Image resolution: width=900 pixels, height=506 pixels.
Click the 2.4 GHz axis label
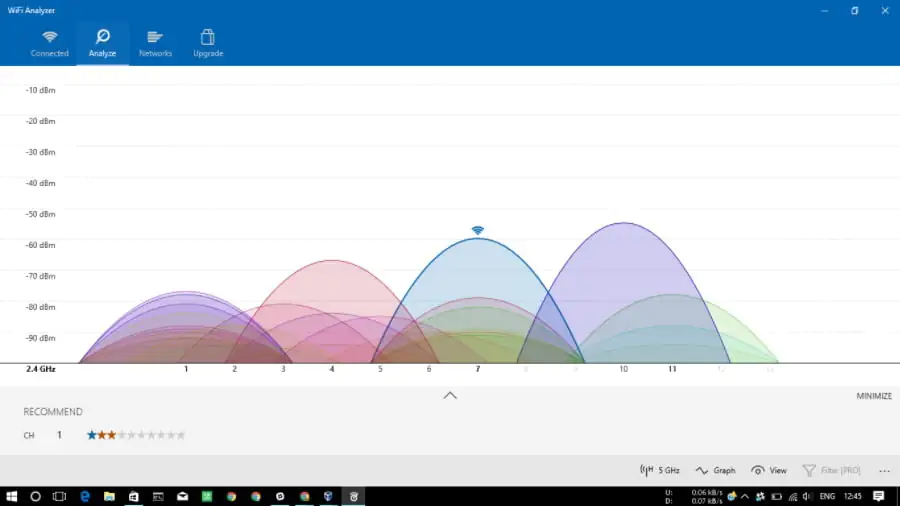[40, 369]
